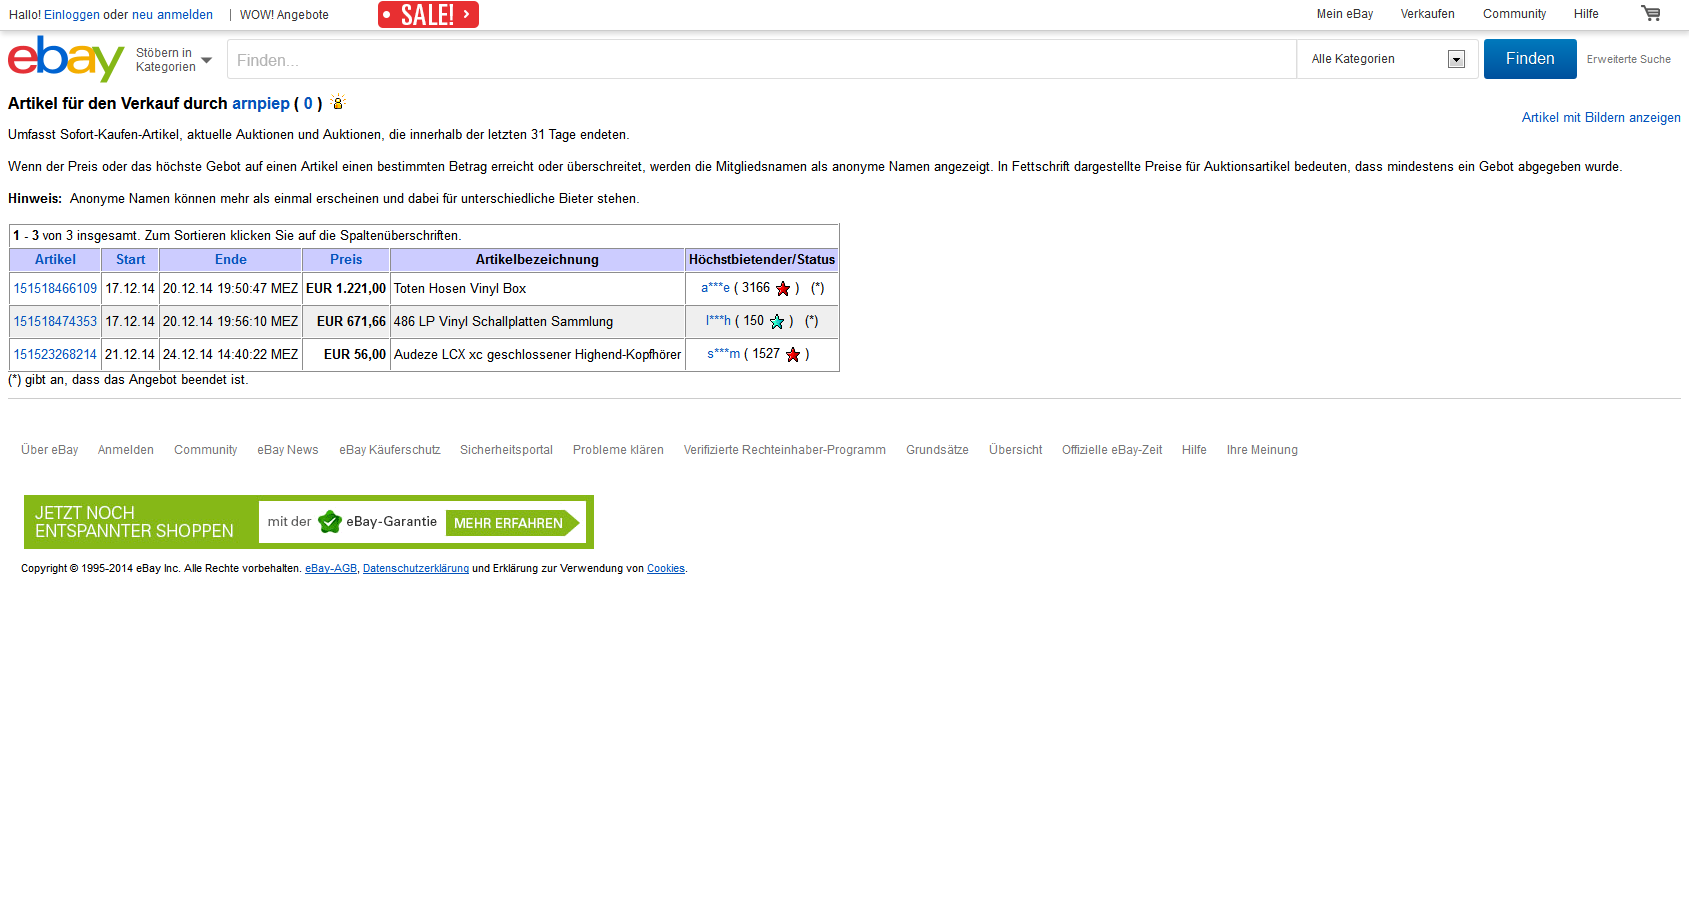Open the shopping cart icon
Viewport: 1689px width, 904px height.
[x=1651, y=13]
